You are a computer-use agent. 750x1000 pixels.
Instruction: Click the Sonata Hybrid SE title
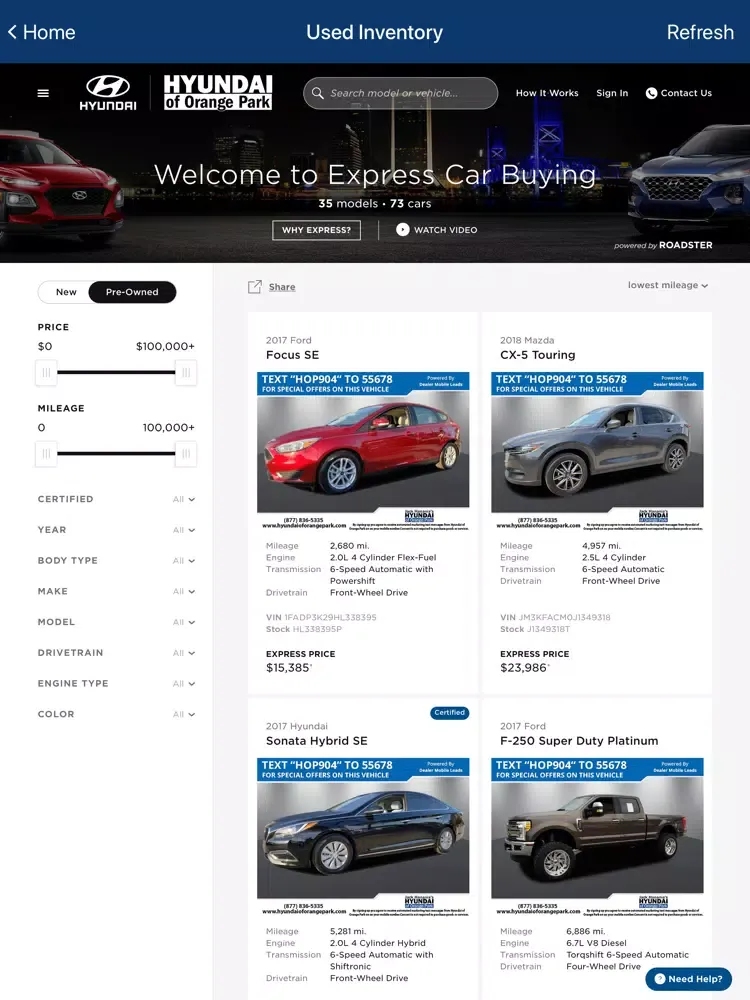click(317, 741)
